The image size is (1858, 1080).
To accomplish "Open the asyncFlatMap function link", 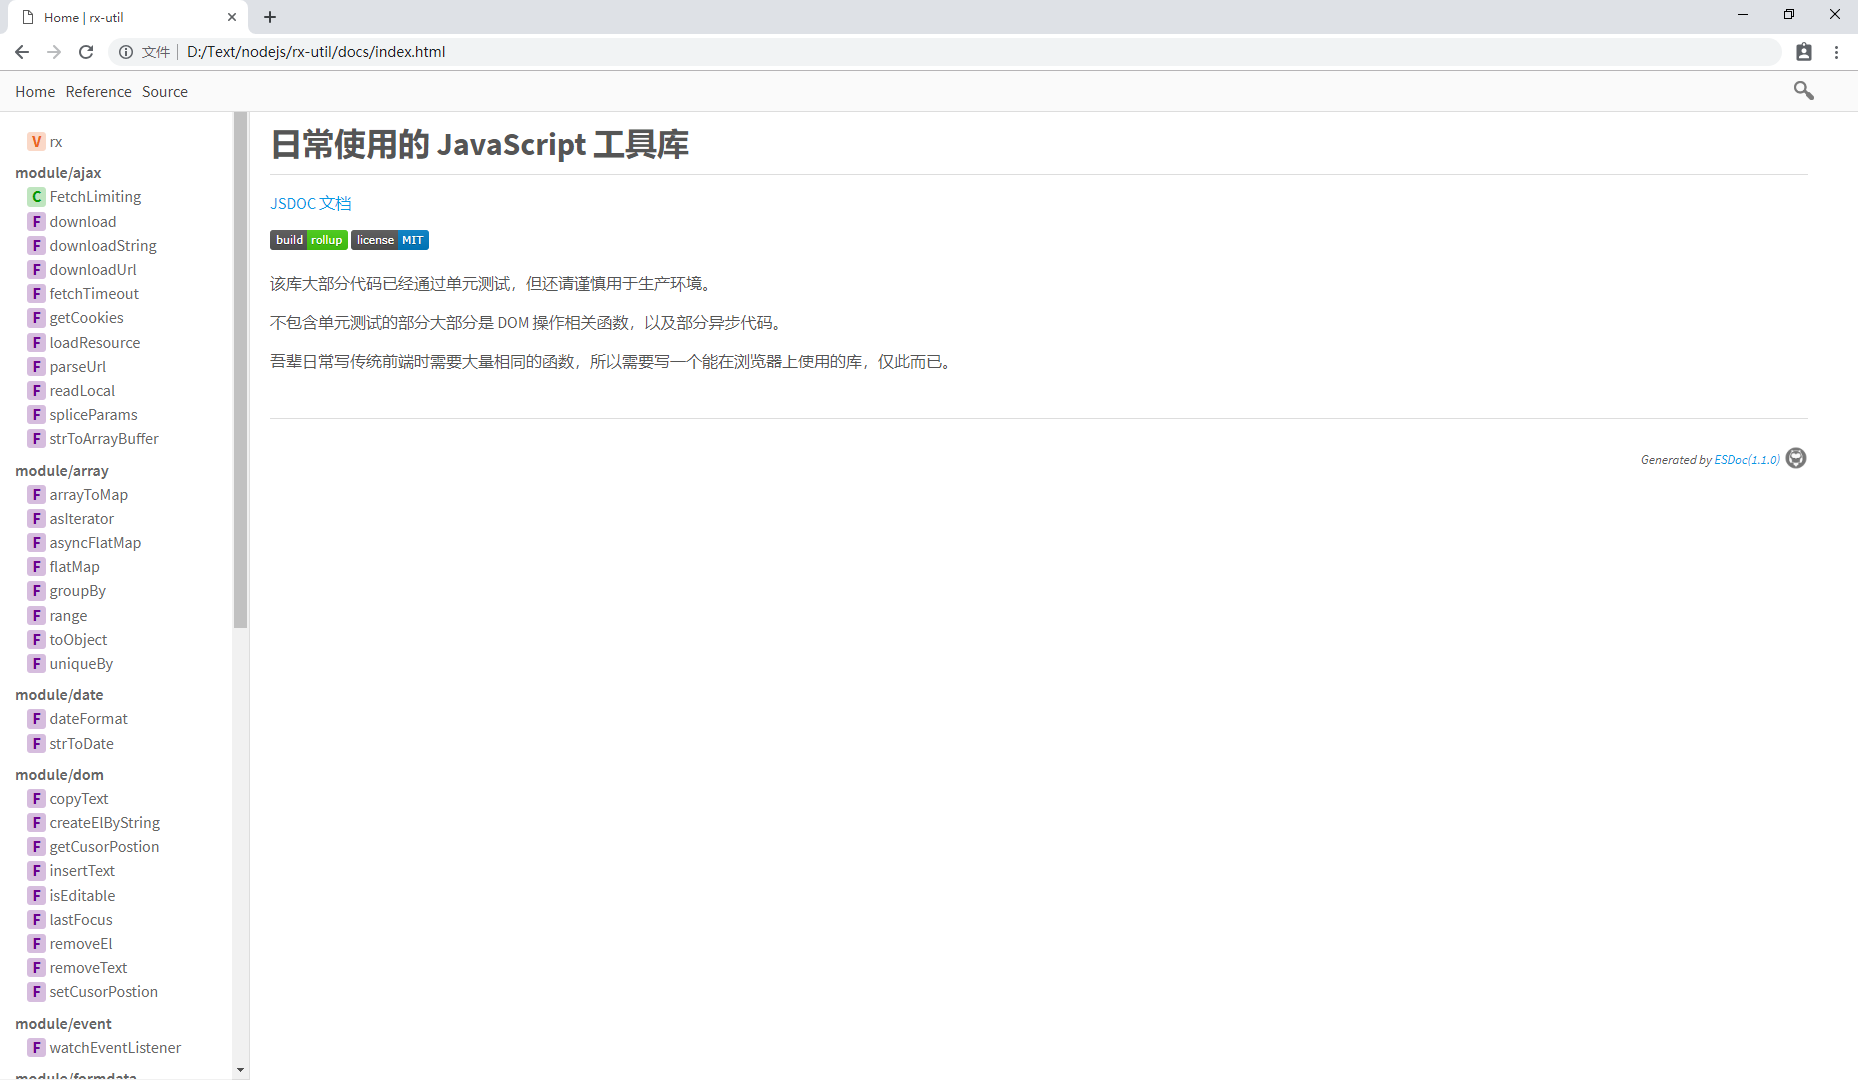I will pos(95,543).
